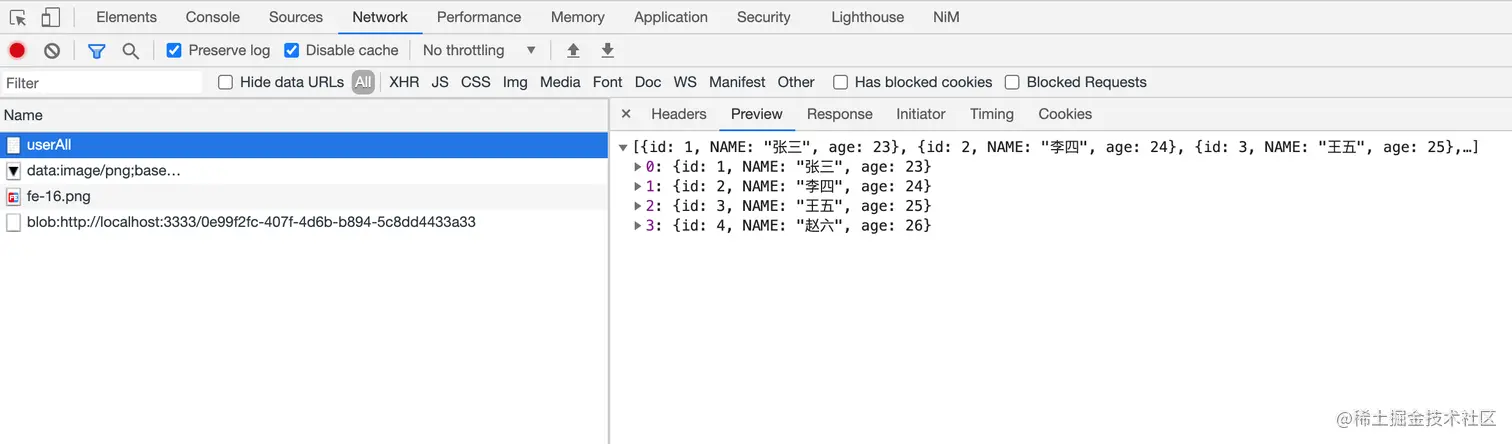Screen dimensions: 1512x444
Task: Stop recording network log with red button
Action: [17, 50]
